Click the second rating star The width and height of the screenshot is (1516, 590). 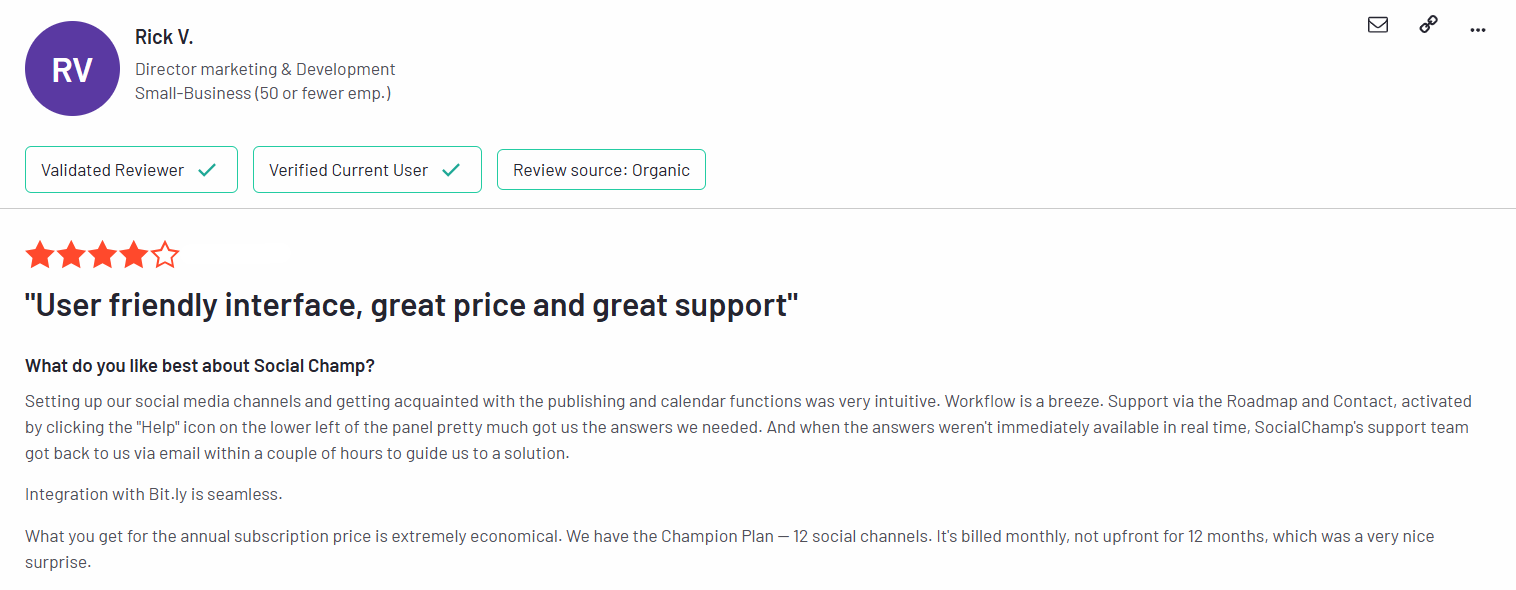(71, 255)
